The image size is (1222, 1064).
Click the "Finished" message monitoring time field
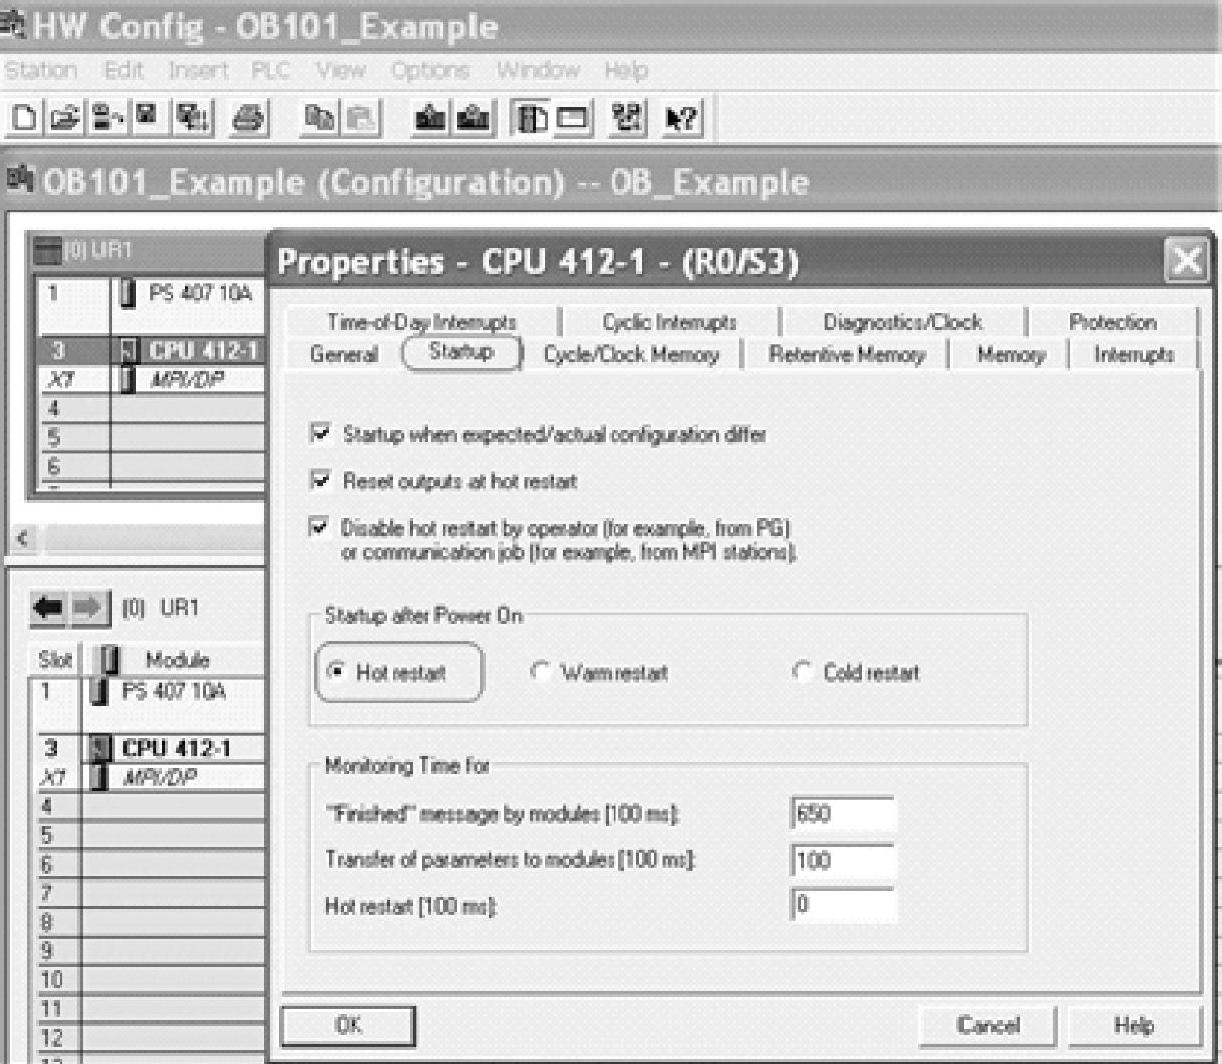(842, 814)
